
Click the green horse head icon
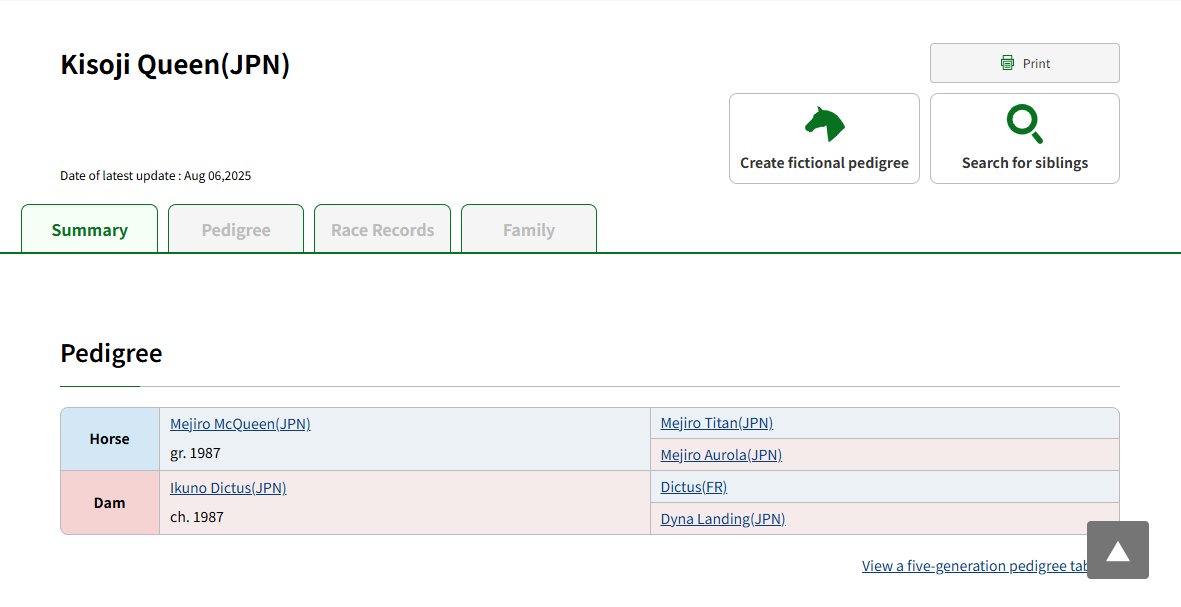click(825, 124)
